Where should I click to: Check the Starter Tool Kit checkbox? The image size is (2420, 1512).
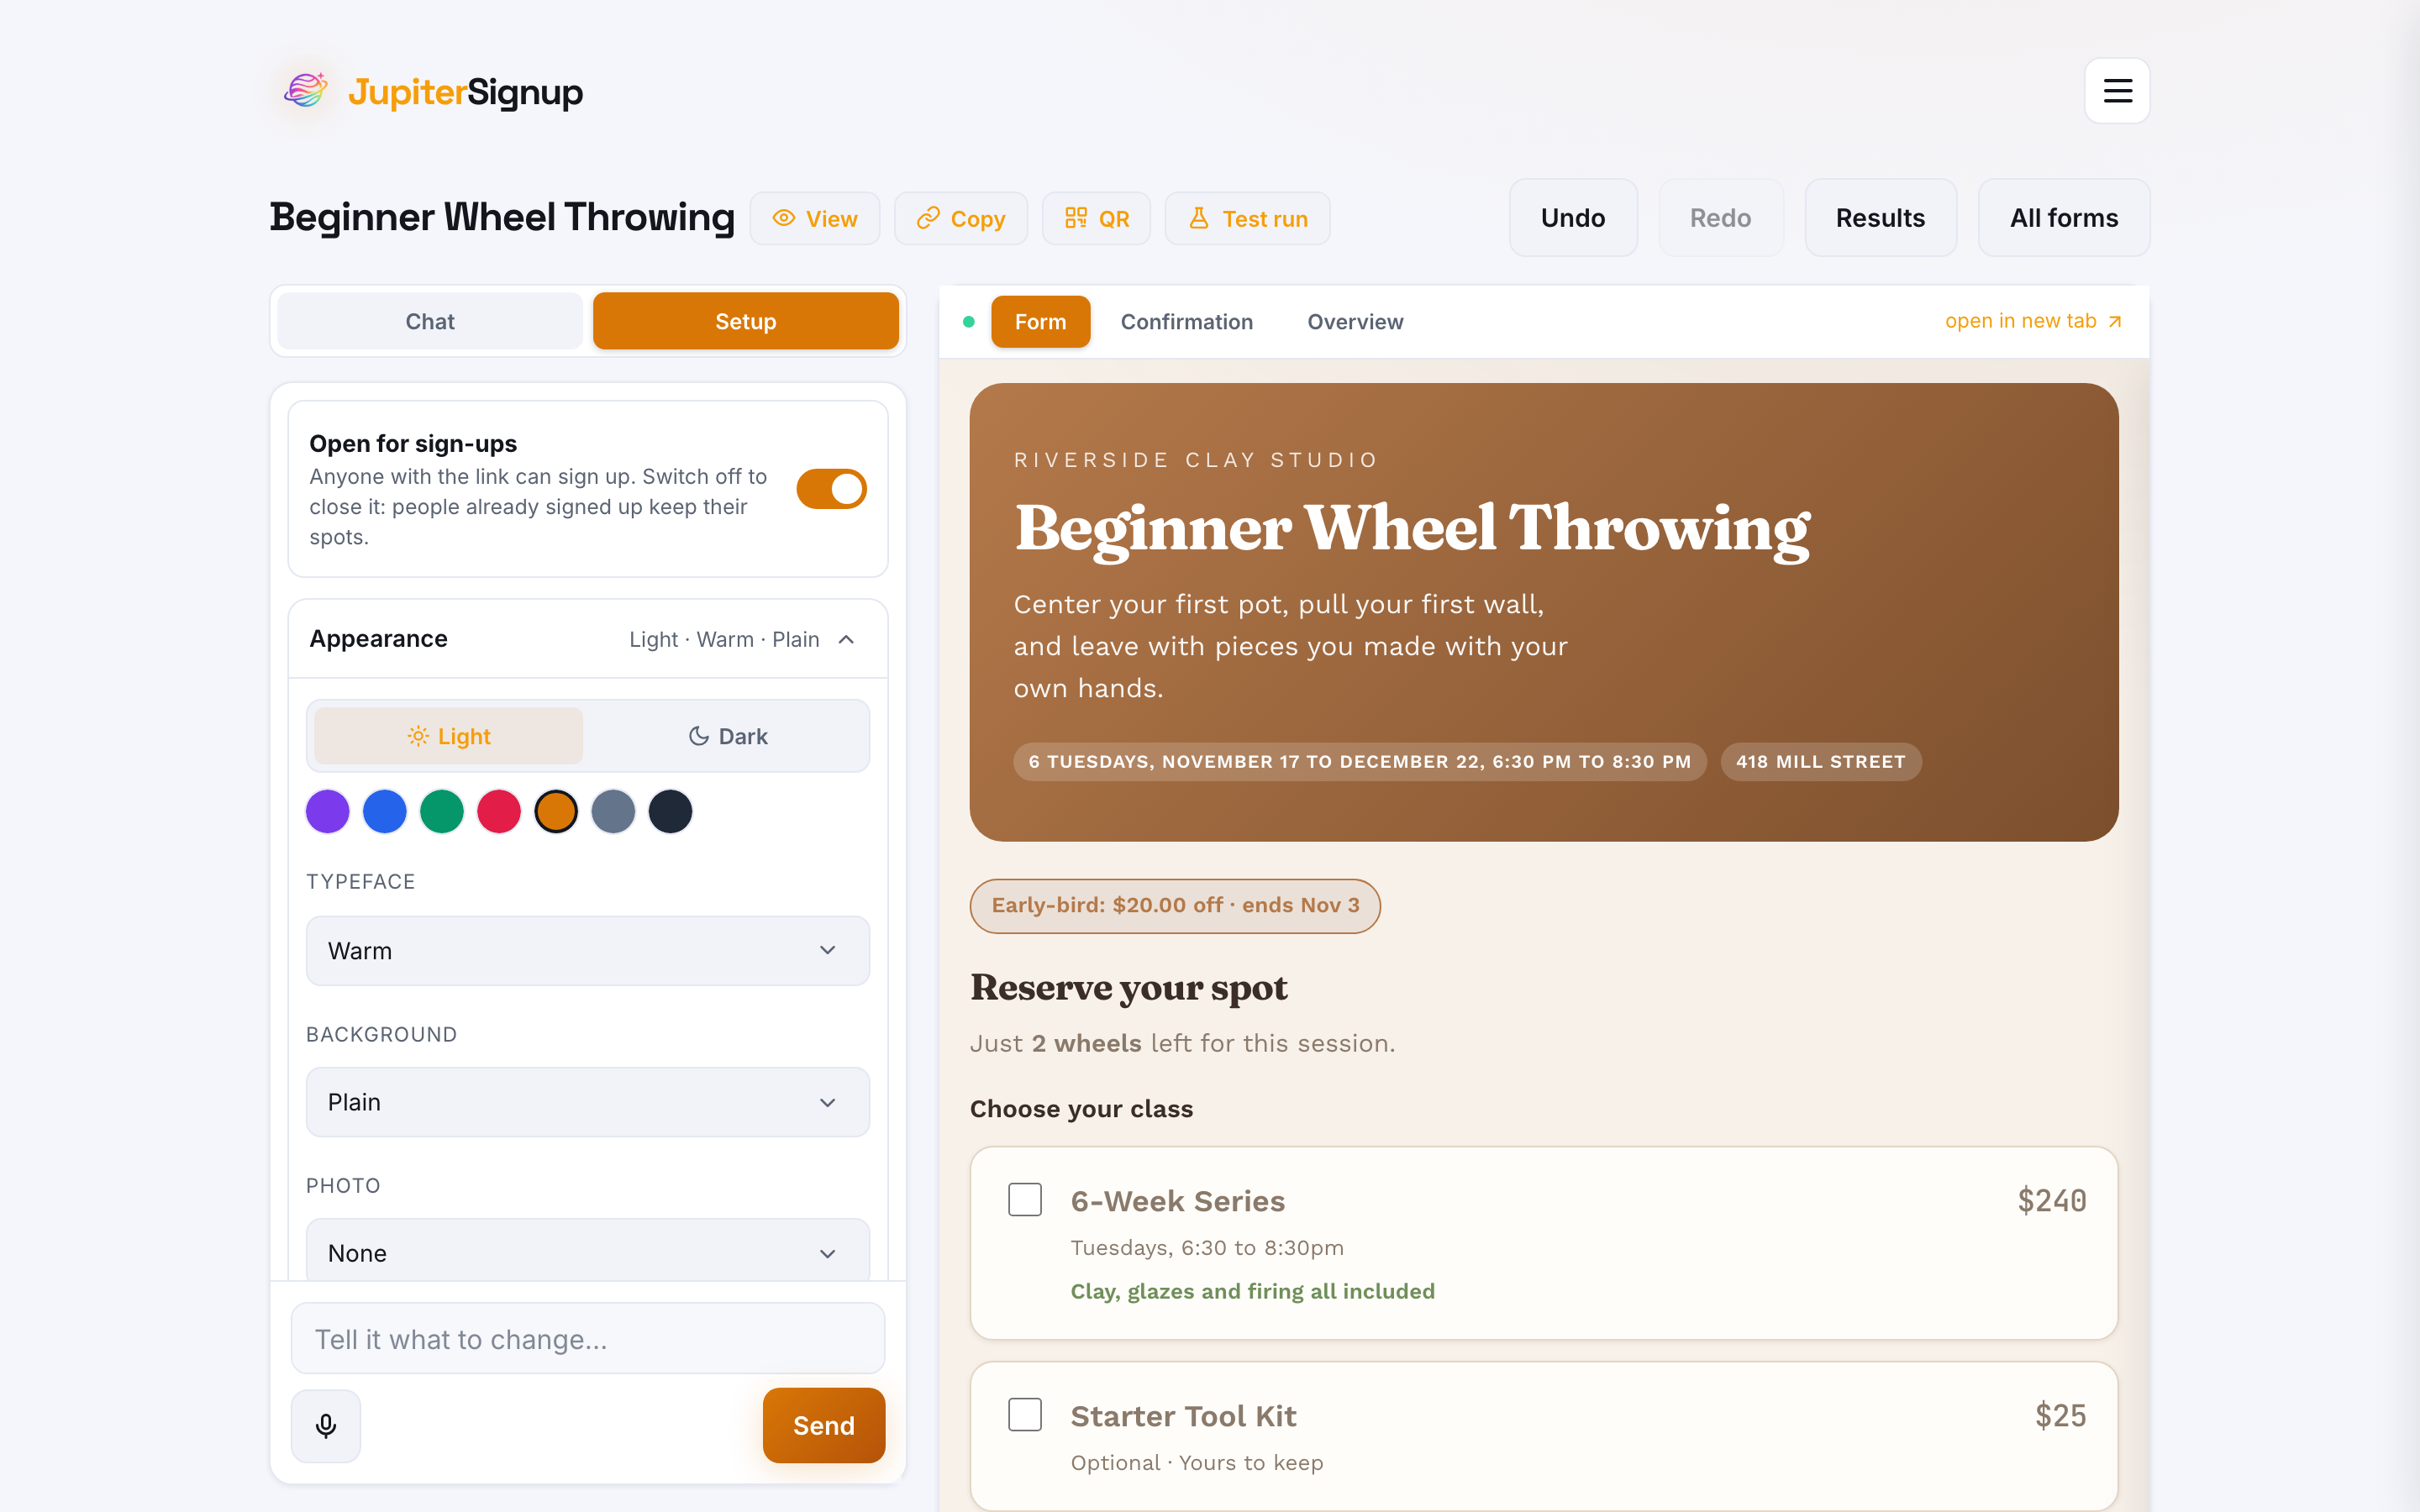[1025, 1414]
